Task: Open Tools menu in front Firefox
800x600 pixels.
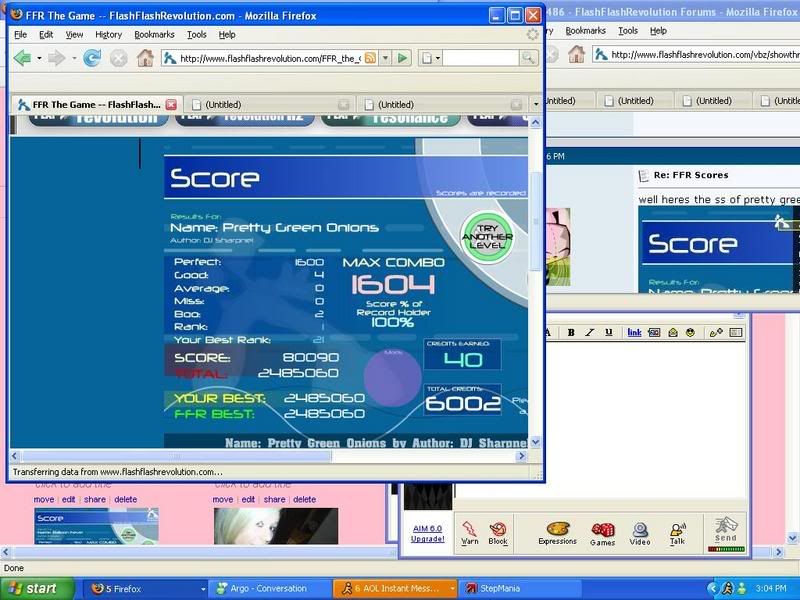Action: tap(196, 35)
